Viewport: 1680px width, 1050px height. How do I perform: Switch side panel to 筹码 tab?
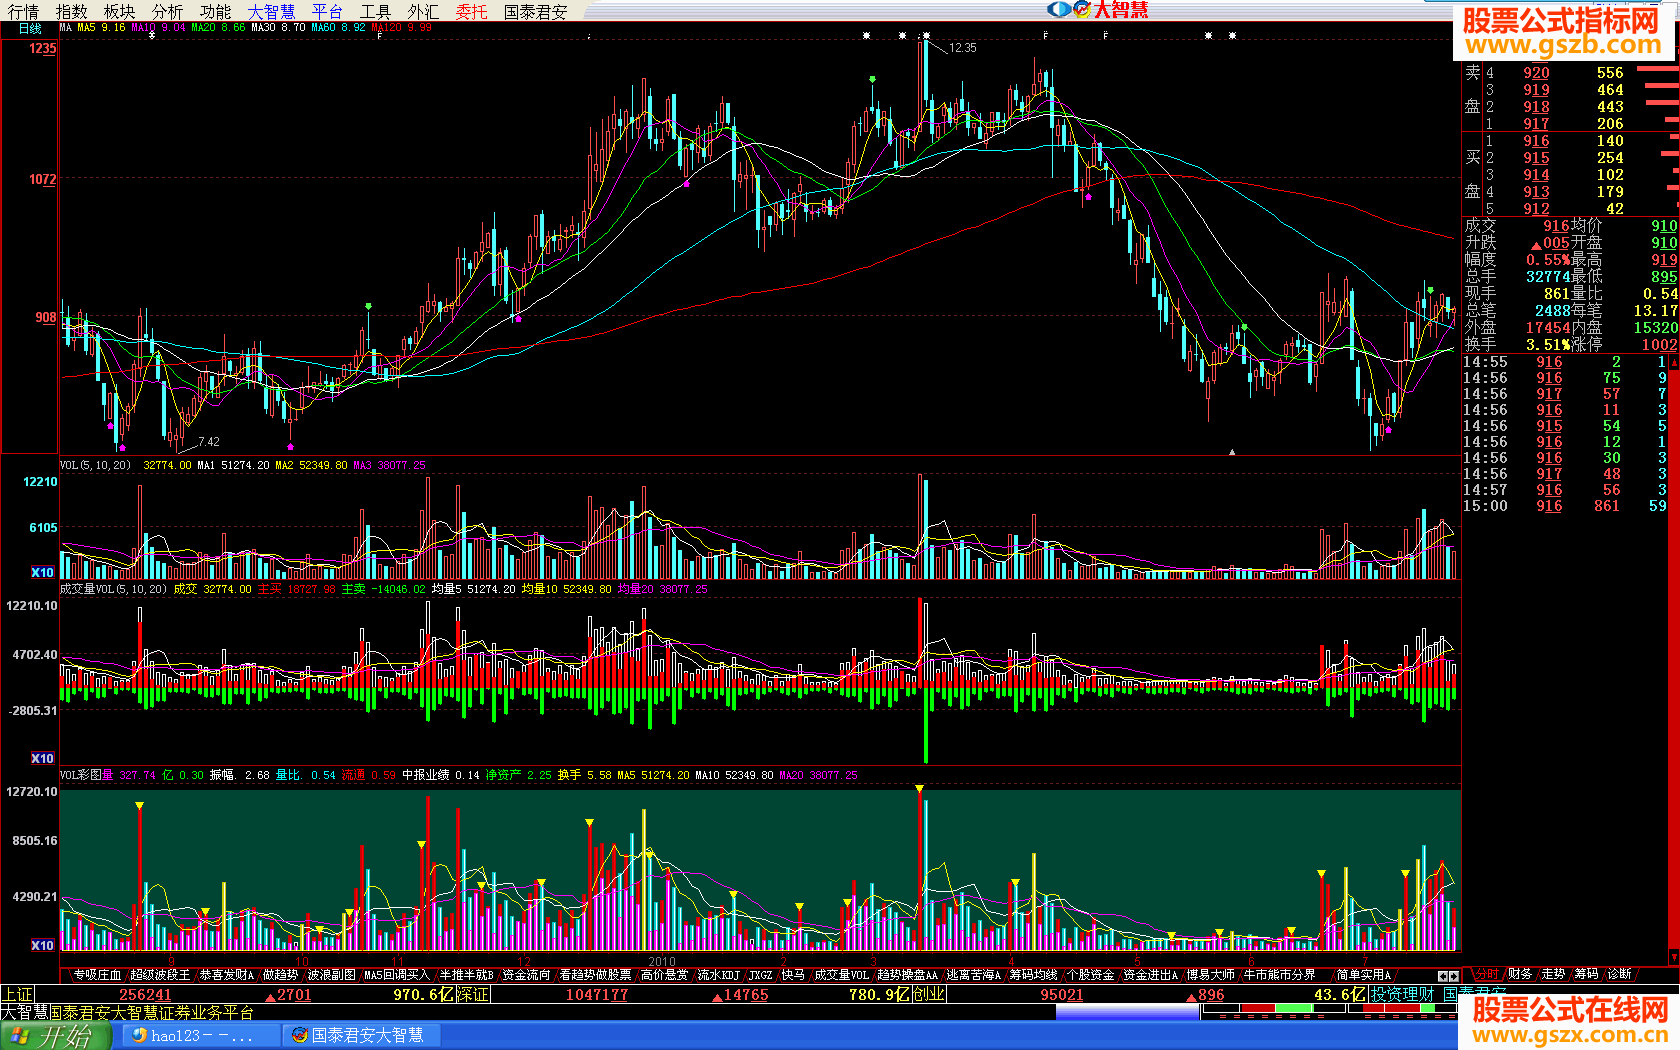[1586, 974]
